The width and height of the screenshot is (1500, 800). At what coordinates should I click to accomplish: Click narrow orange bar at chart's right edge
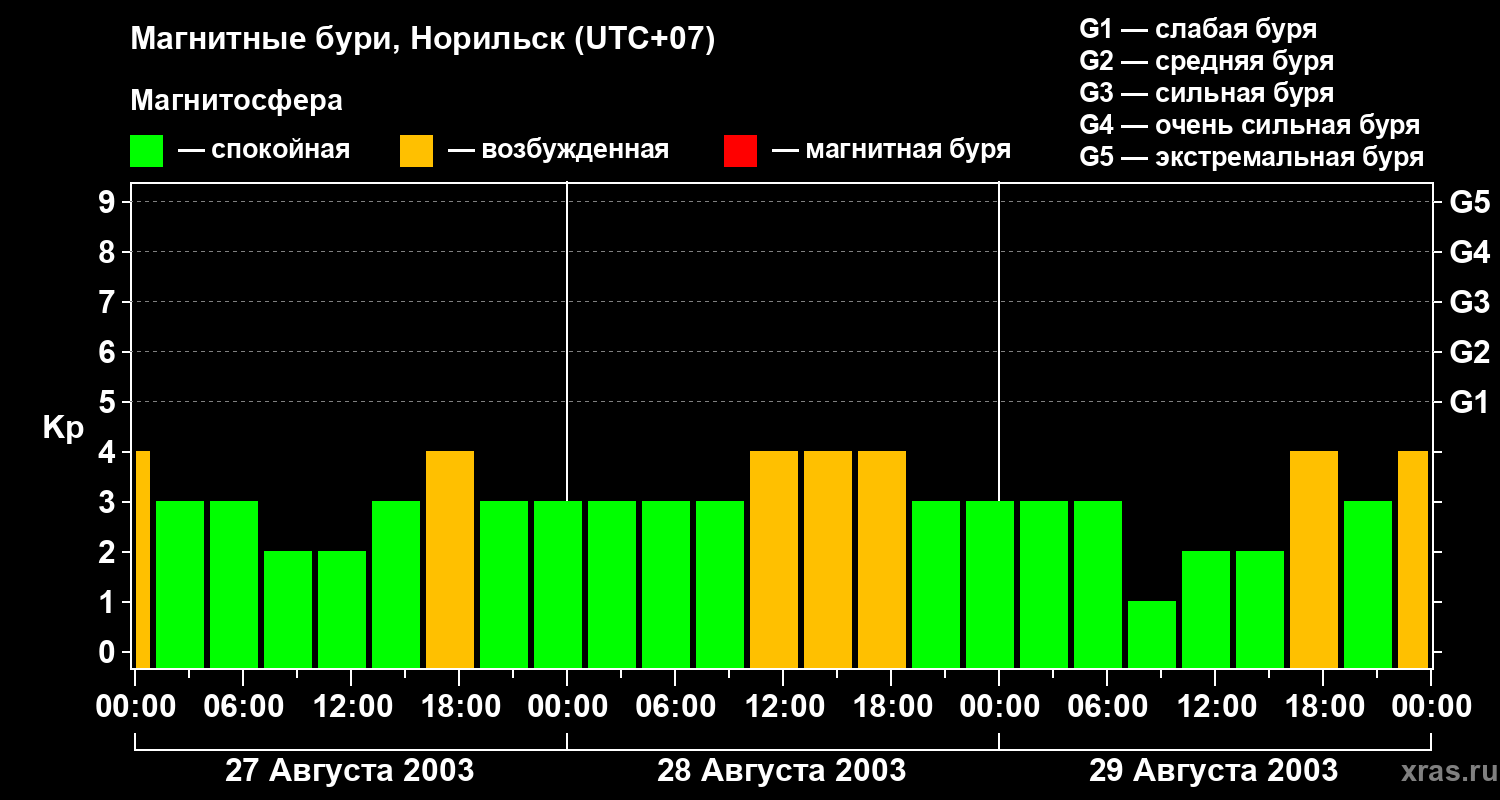(x=1413, y=559)
